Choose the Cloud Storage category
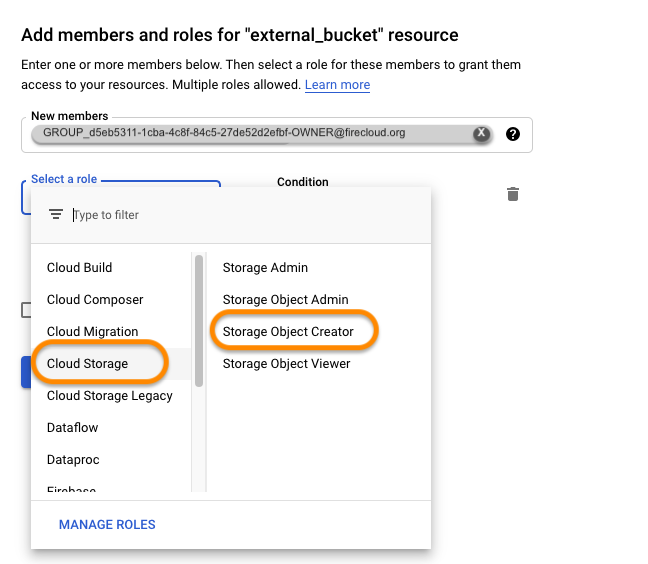This screenshot has width=648, height=564. pyautogui.click(x=88, y=364)
